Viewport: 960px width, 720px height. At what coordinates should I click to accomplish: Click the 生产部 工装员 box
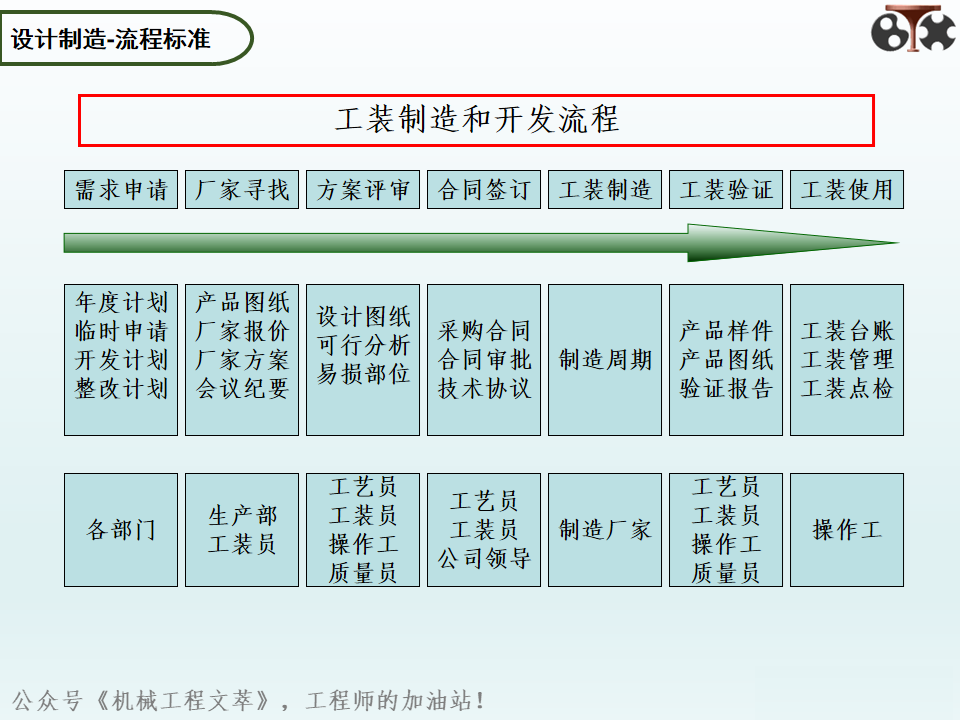pyautogui.click(x=242, y=530)
